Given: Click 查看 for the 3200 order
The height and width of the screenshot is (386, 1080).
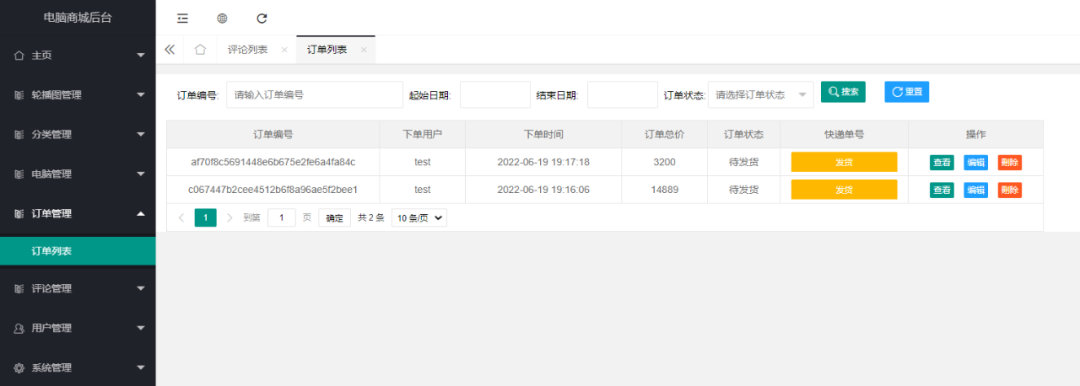Looking at the screenshot, I should click(x=942, y=163).
